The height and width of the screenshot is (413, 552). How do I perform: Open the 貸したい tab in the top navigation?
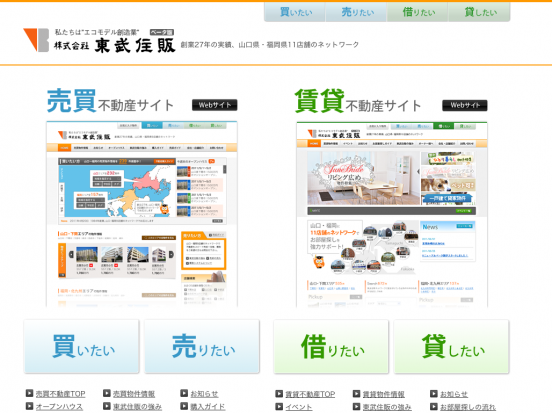click(479, 12)
